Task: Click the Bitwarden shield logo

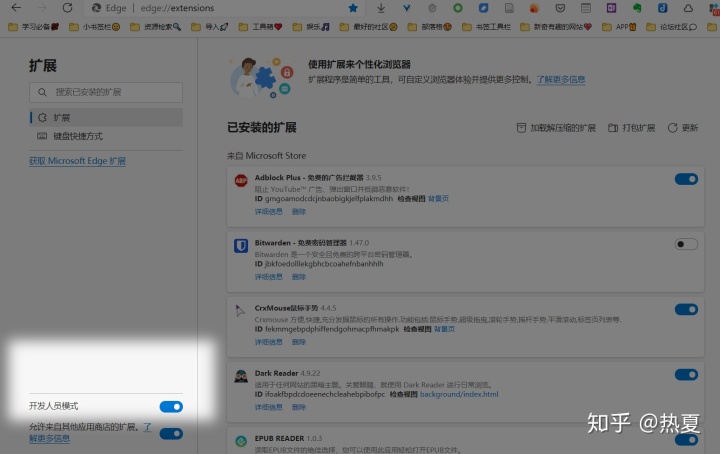Action: [241, 246]
